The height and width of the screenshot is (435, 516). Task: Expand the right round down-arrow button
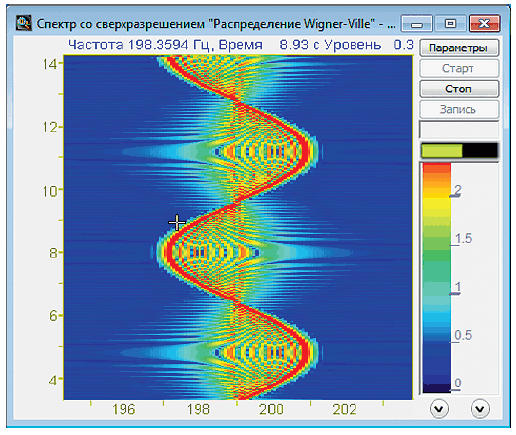(480, 409)
